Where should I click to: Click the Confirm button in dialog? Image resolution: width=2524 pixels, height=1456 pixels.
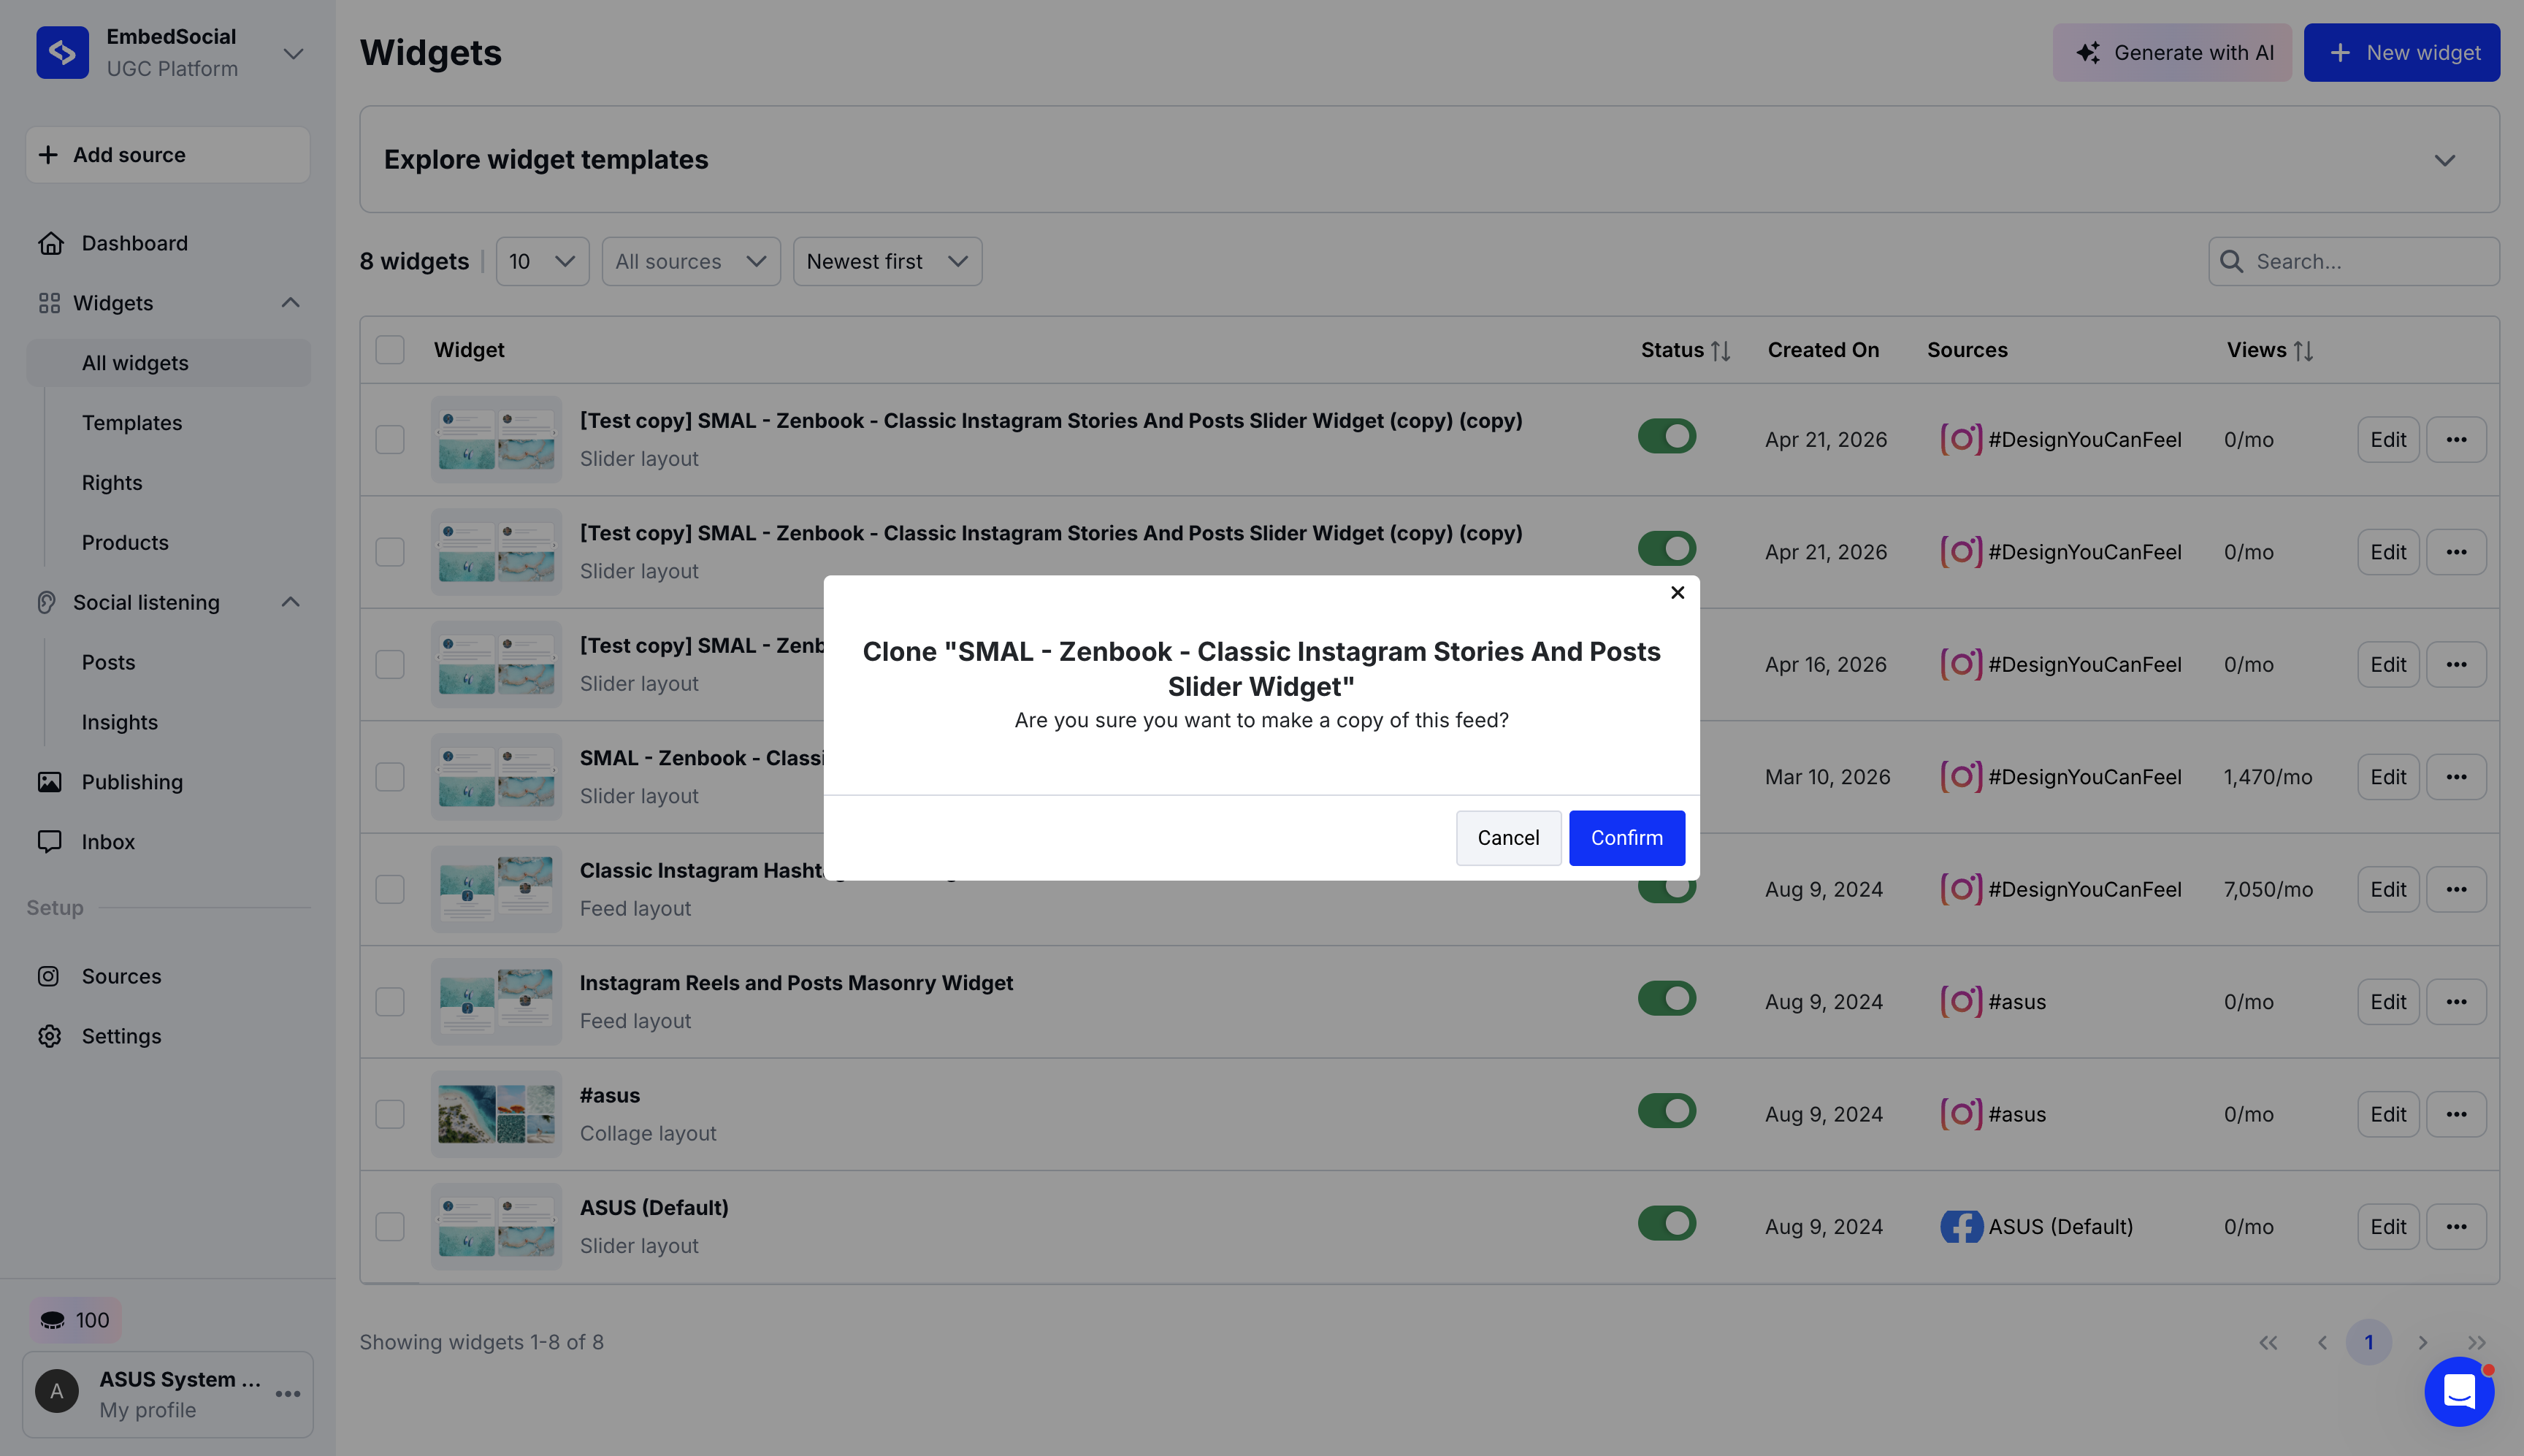tap(1626, 838)
